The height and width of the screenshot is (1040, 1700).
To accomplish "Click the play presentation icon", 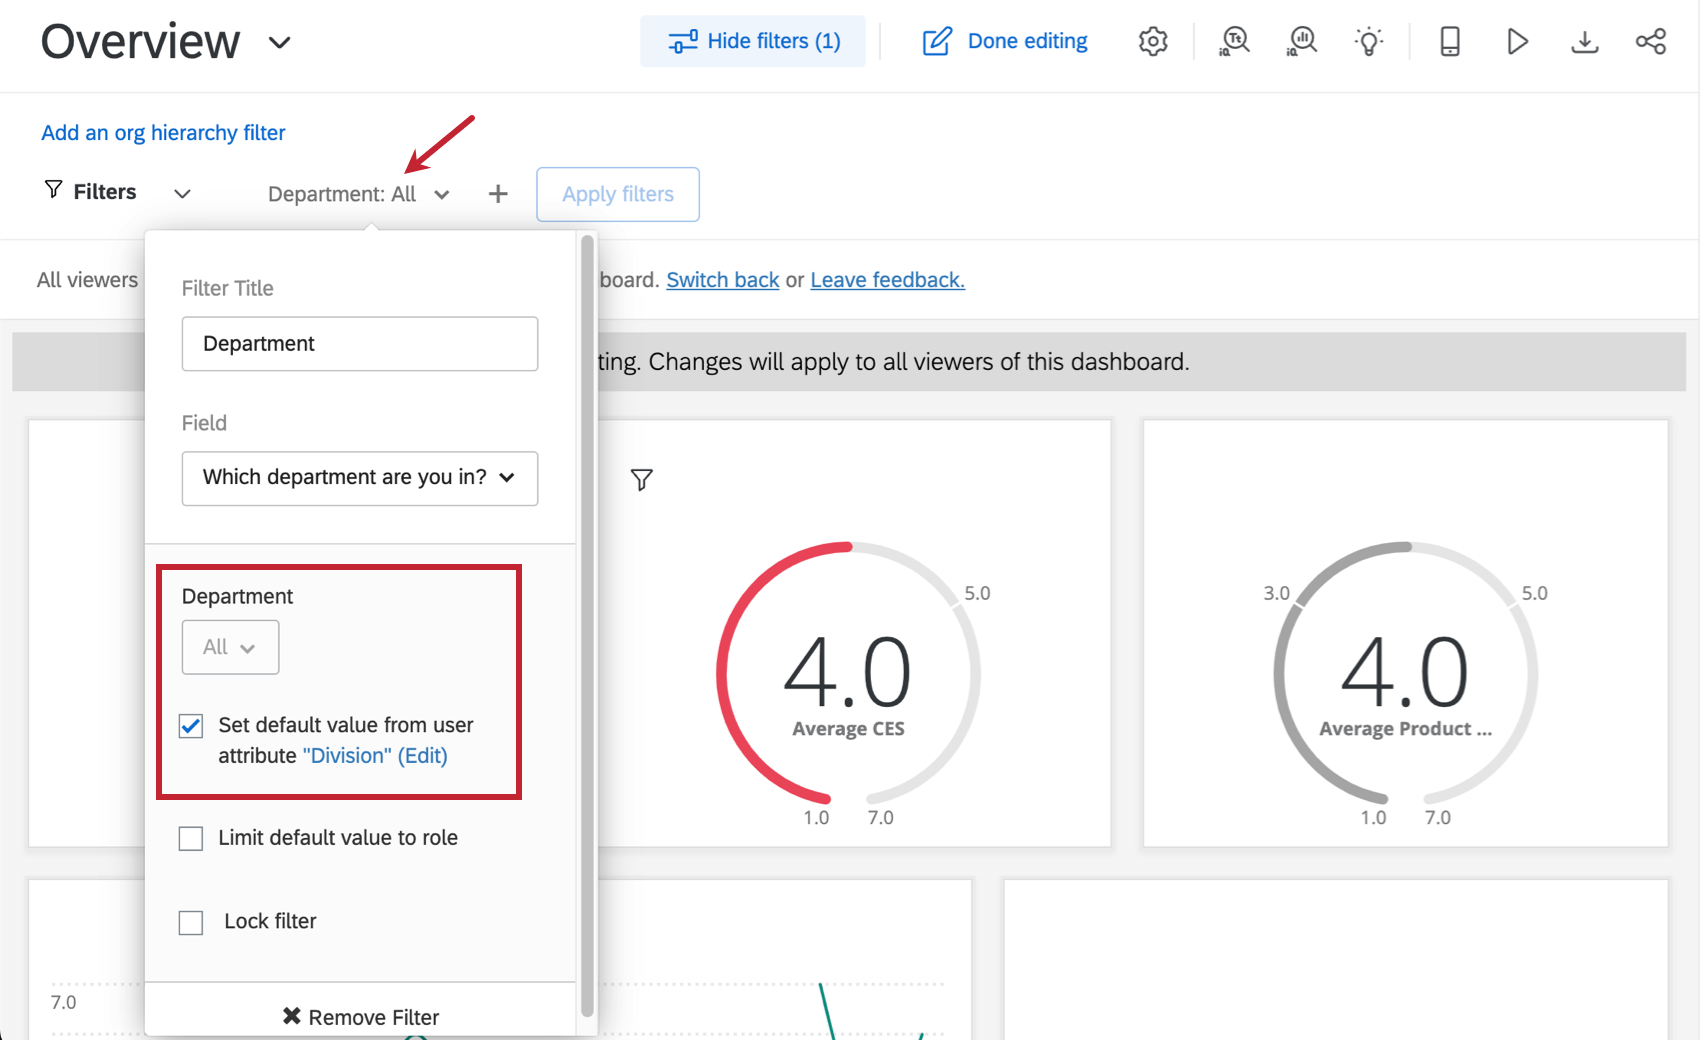I will [x=1517, y=41].
